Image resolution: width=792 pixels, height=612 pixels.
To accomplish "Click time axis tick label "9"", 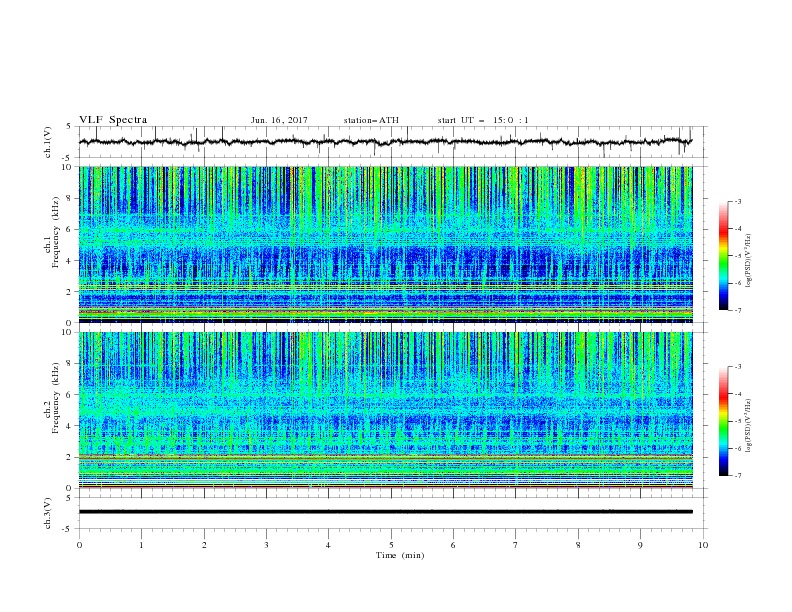I will [x=640, y=545].
